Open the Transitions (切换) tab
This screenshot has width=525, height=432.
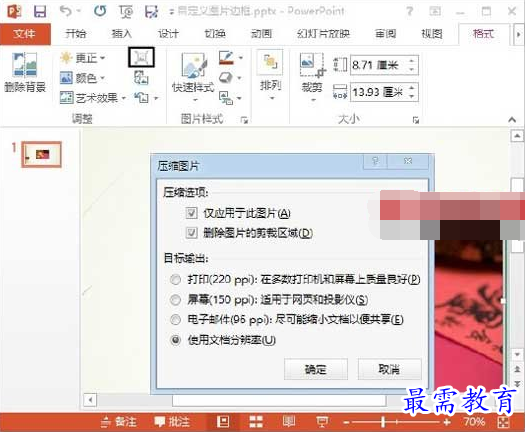215,34
